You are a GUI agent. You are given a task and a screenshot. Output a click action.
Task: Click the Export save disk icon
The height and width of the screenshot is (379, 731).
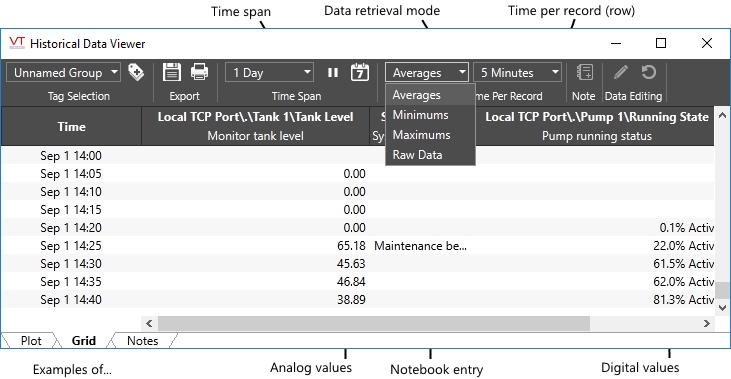[x=172, y=72]
